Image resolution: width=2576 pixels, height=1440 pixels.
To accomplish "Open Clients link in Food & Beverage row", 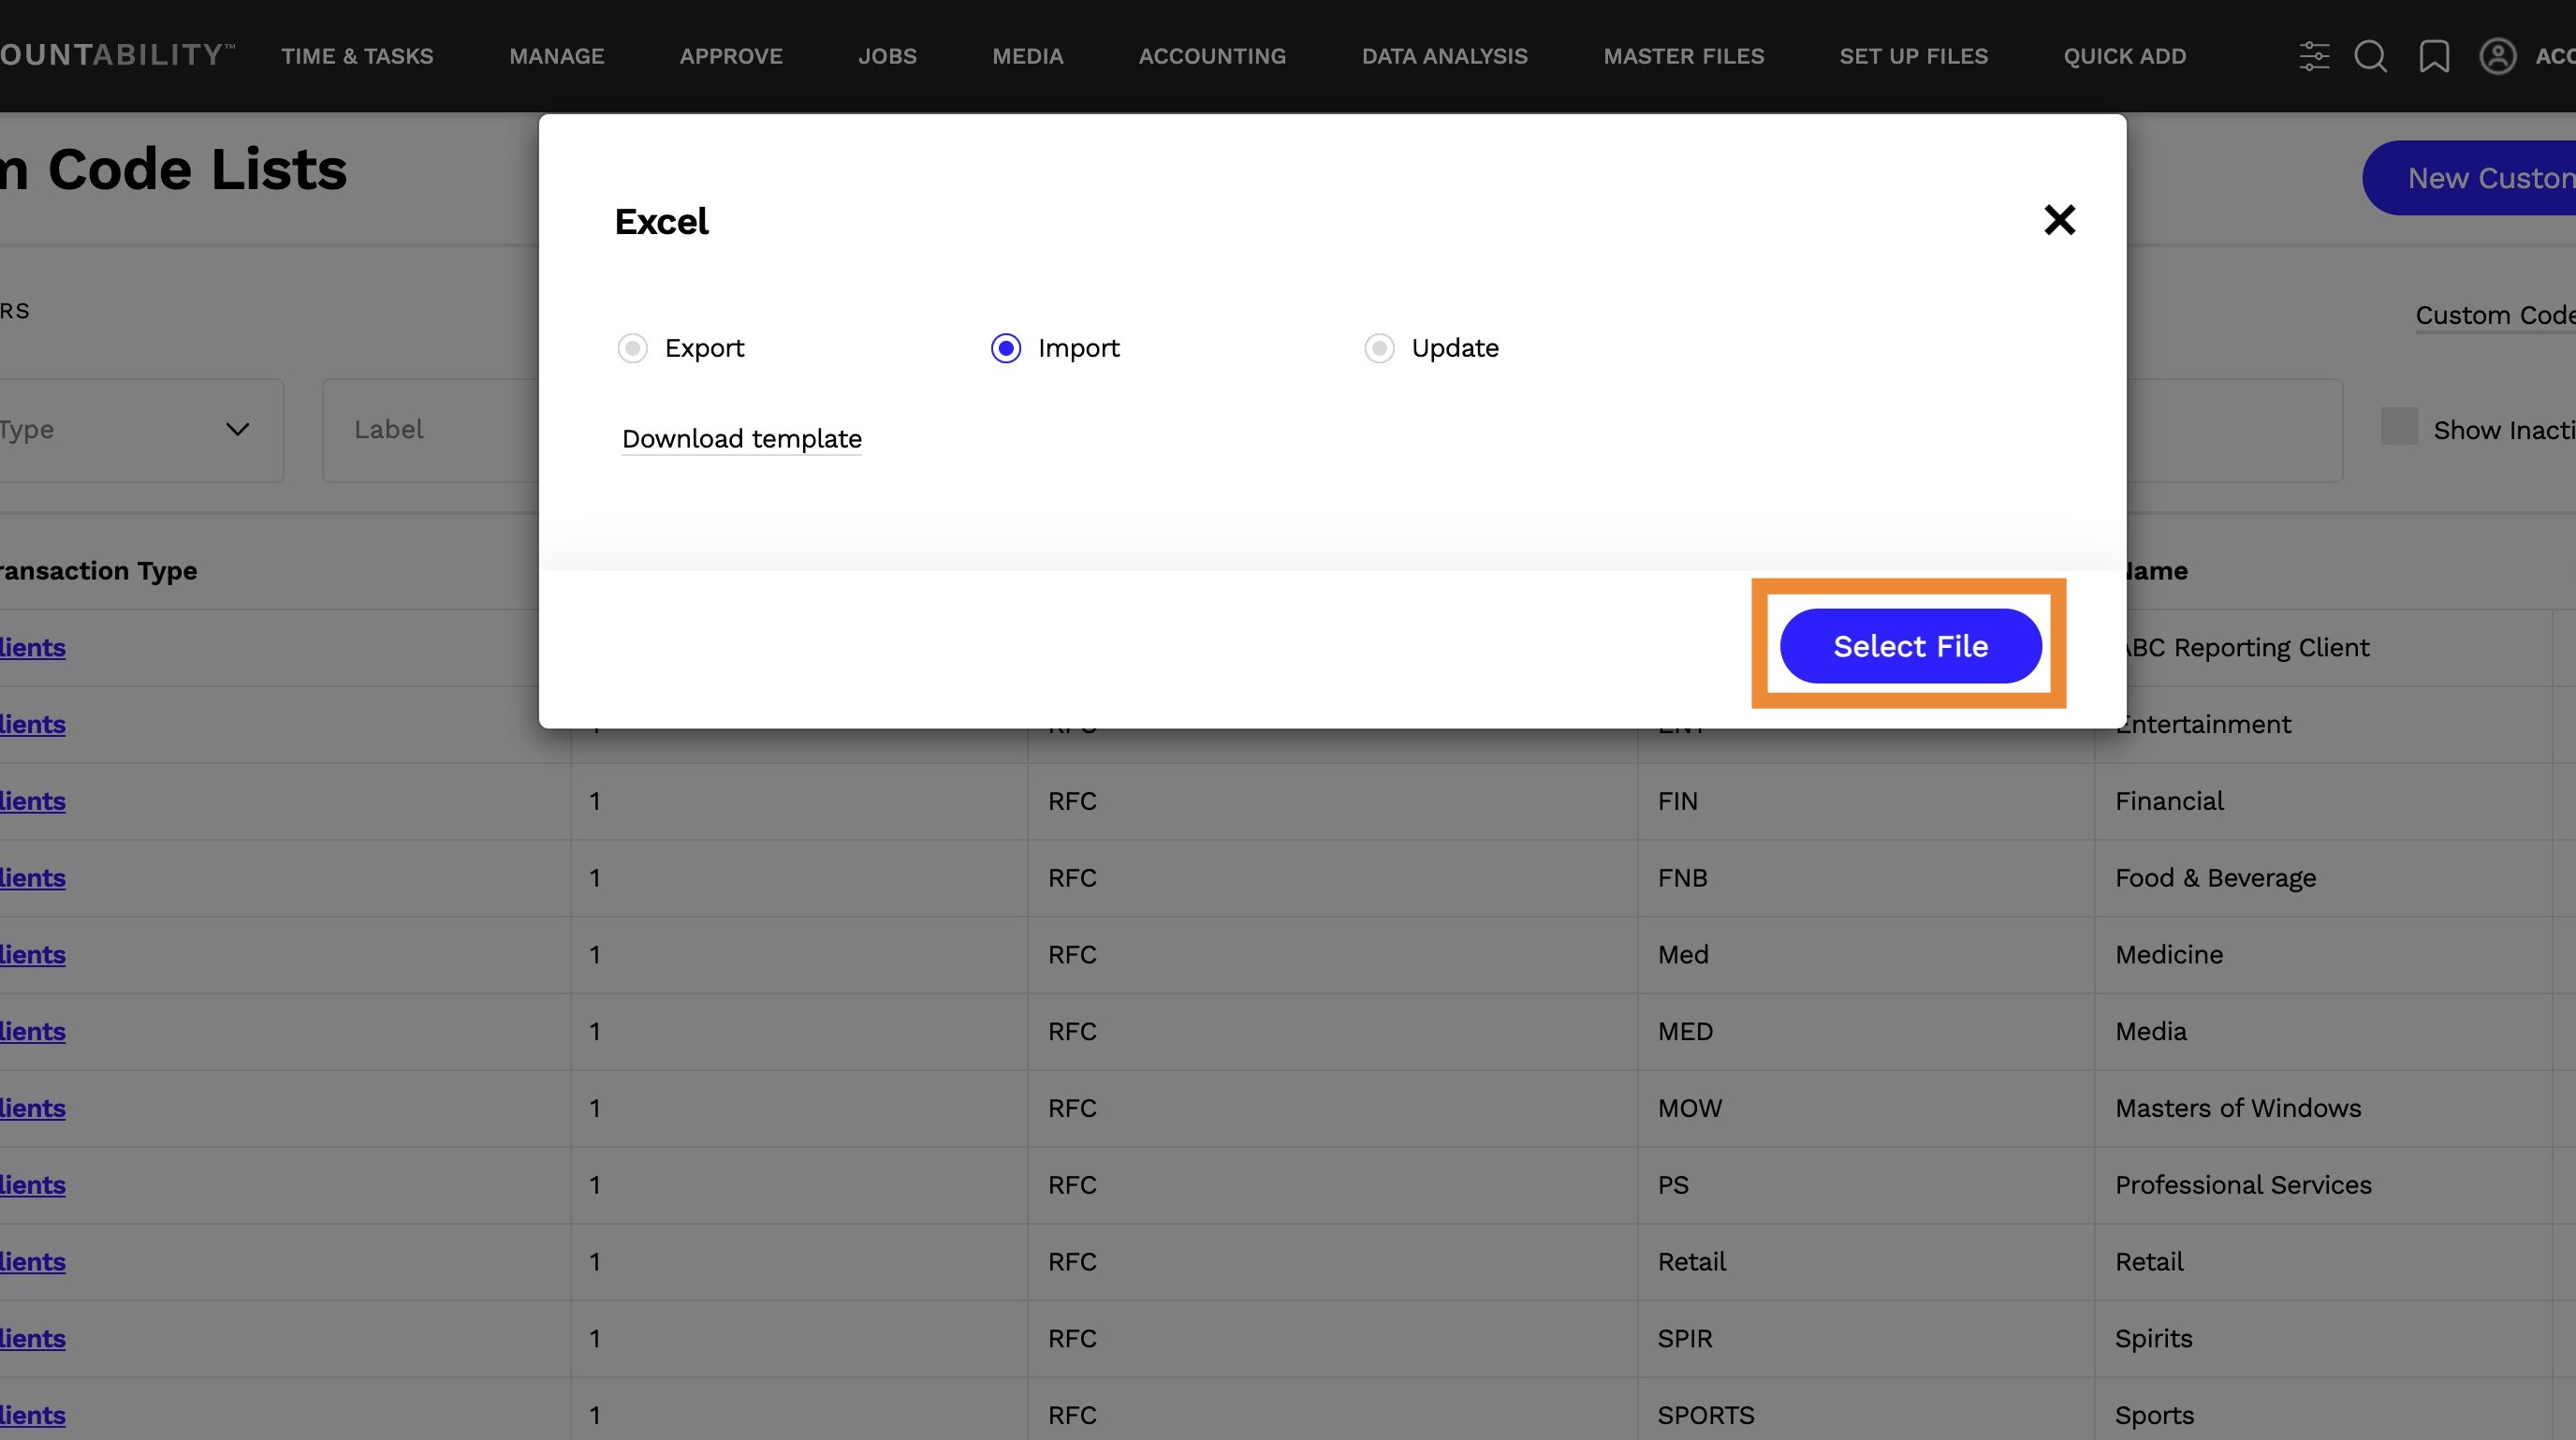I will point(32,878).
